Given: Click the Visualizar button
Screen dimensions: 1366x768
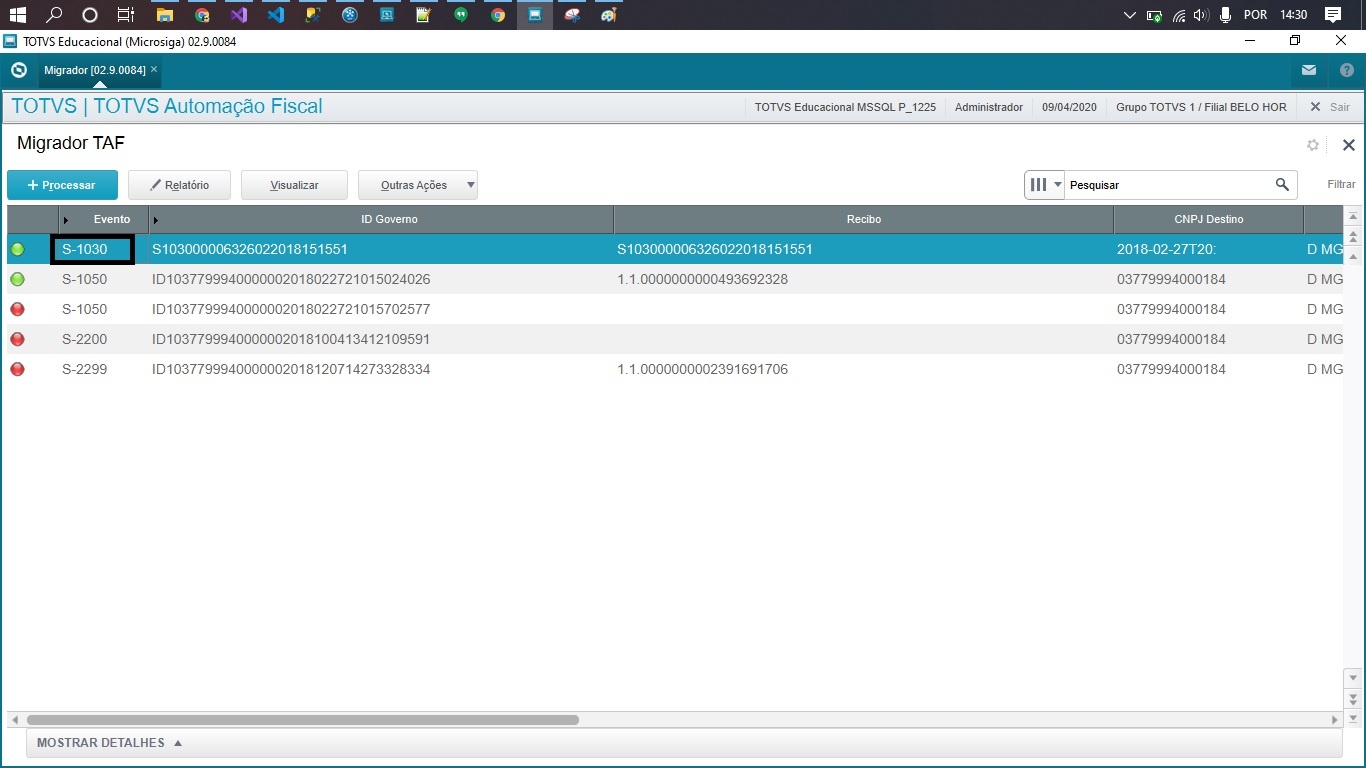Looking at the screenshot, I should point(294,185).
